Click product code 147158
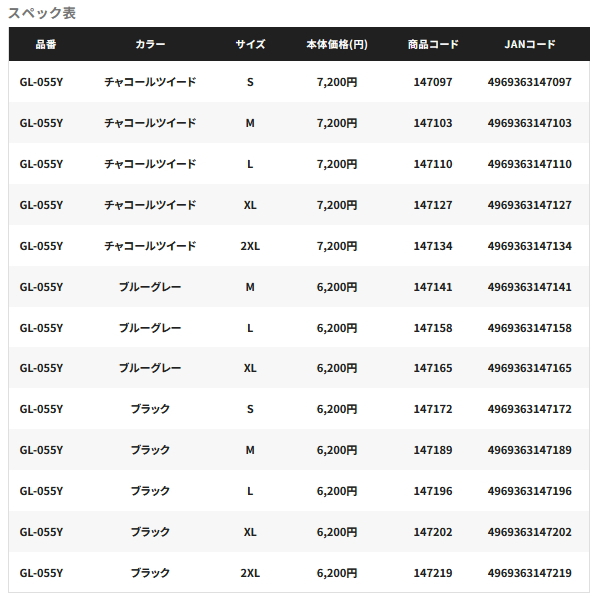This screenshot has height=600, width=600. (433, 328)
